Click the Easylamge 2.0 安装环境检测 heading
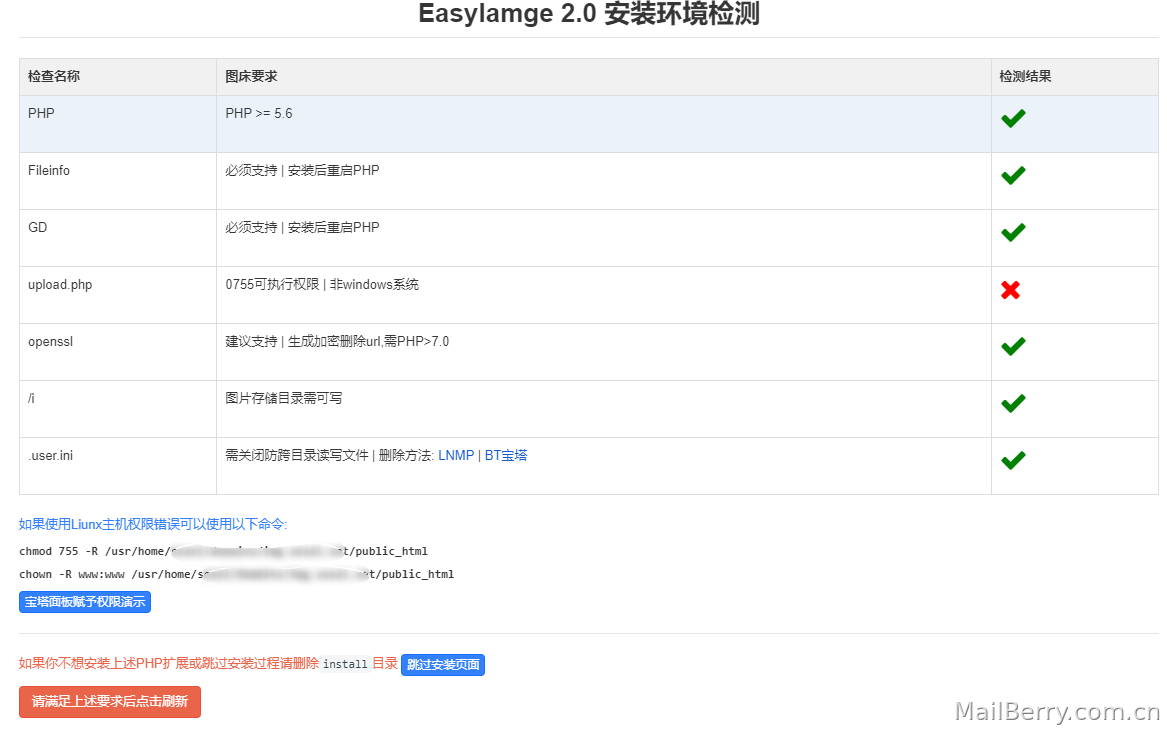Screen dimensions: 1167x729 click(x=589, y=13)
